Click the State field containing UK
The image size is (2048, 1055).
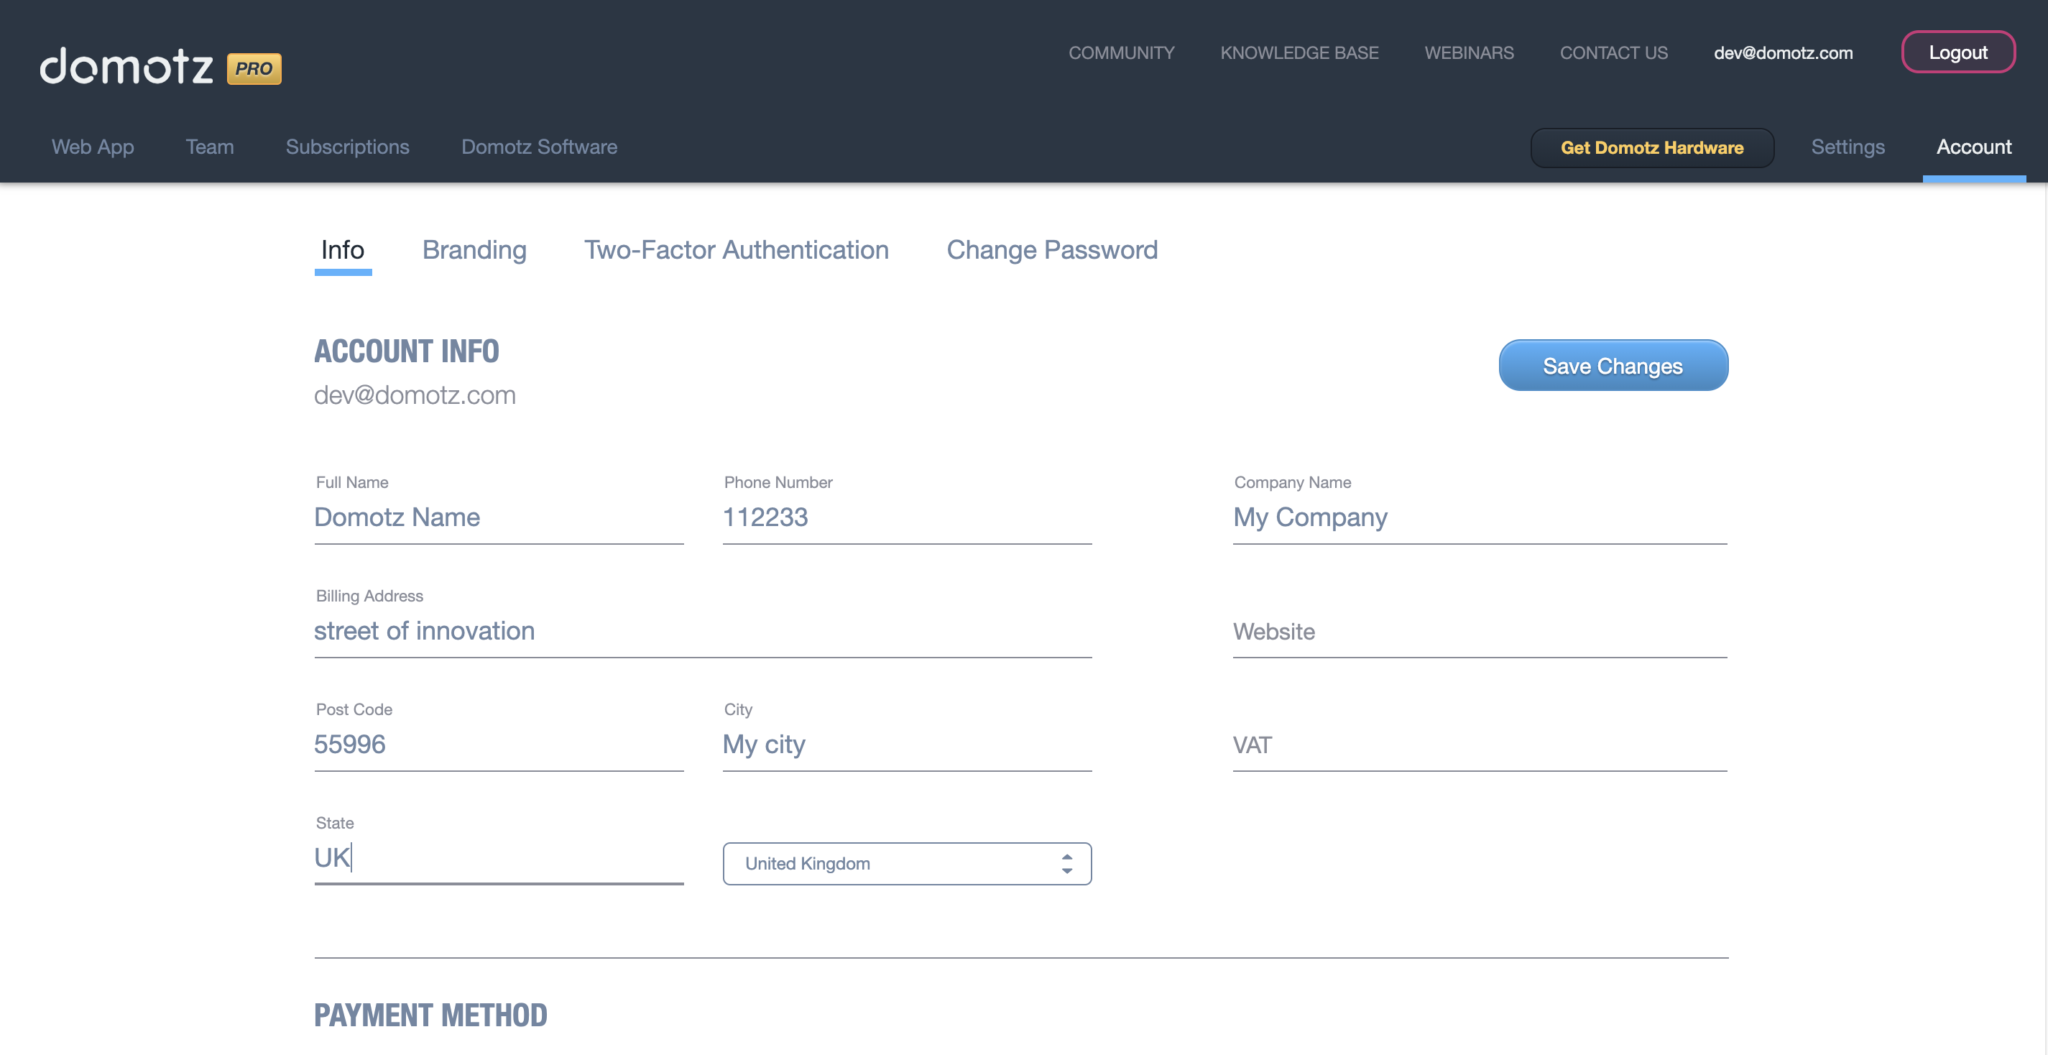pyautogui.click(x=498, y=859)
